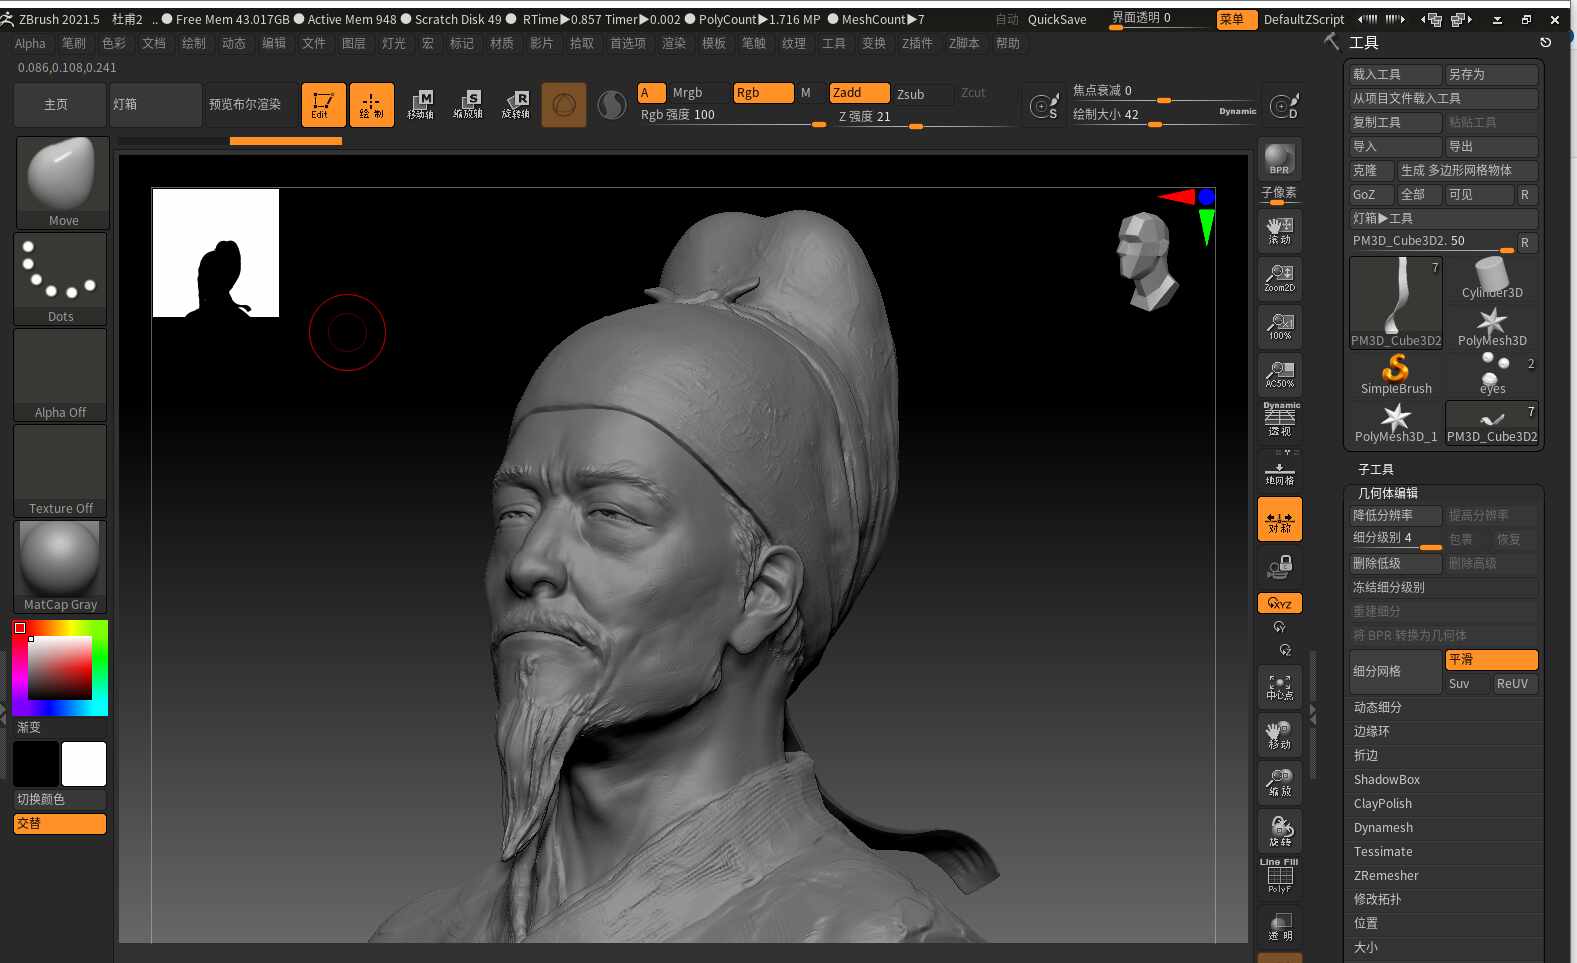Expand the ZRemesher section
This screenshot has width=1577, height=963.
[x=1442, y=876]
